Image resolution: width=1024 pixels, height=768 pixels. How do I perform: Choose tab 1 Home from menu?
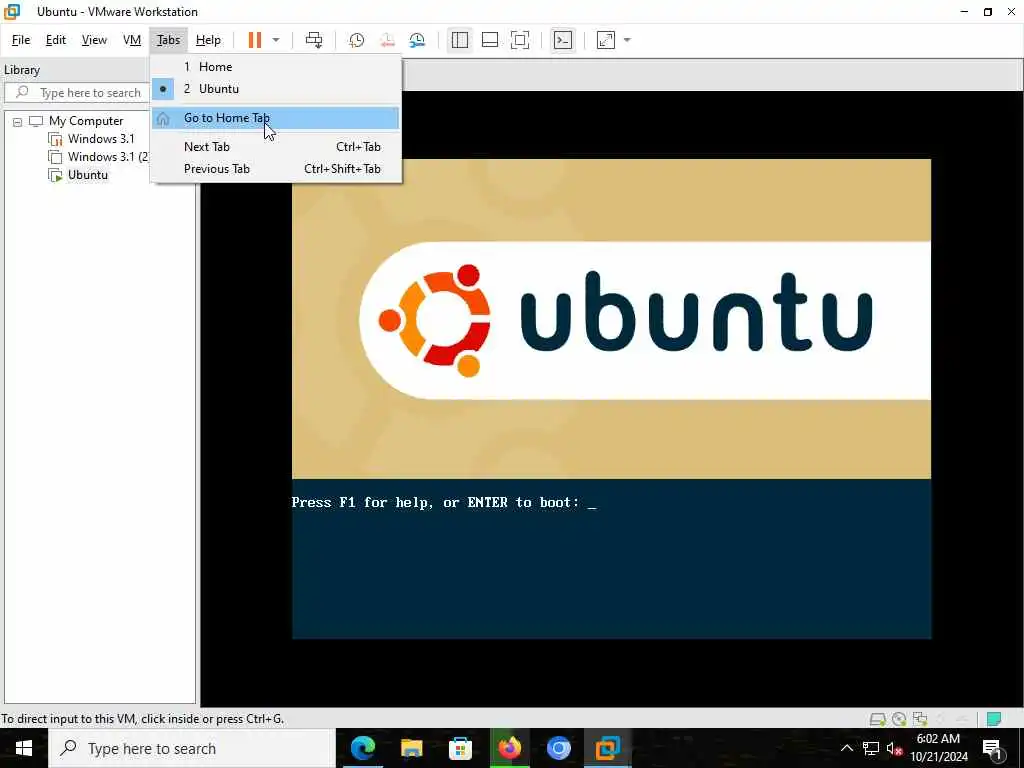[276, 67]
